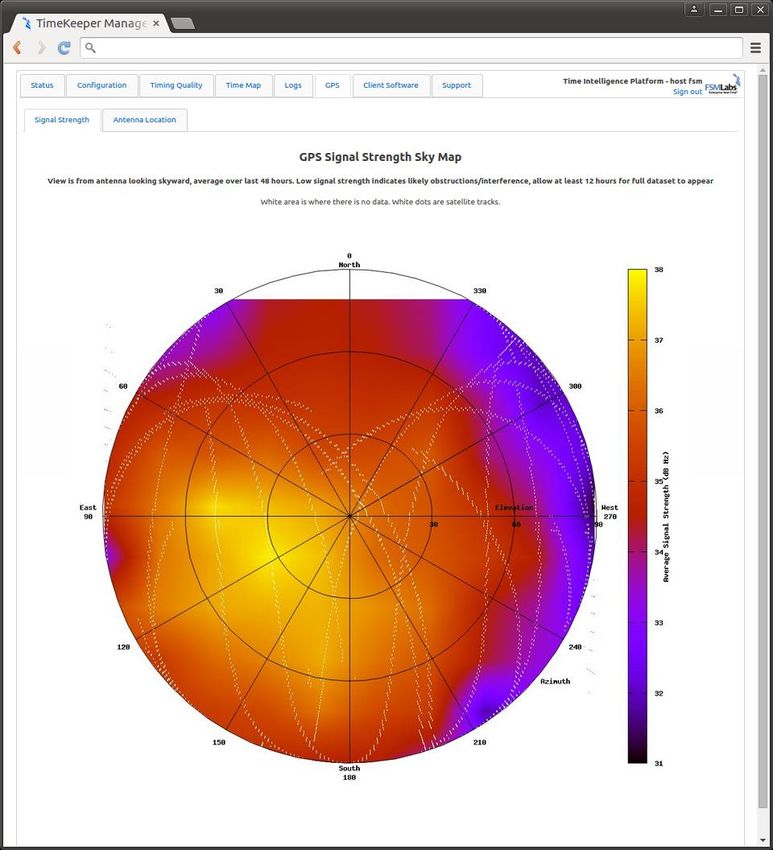The height and width of the screenshot is (850, 773).
Task: Click the '150' azimuth label
Action: pos(218,742)
